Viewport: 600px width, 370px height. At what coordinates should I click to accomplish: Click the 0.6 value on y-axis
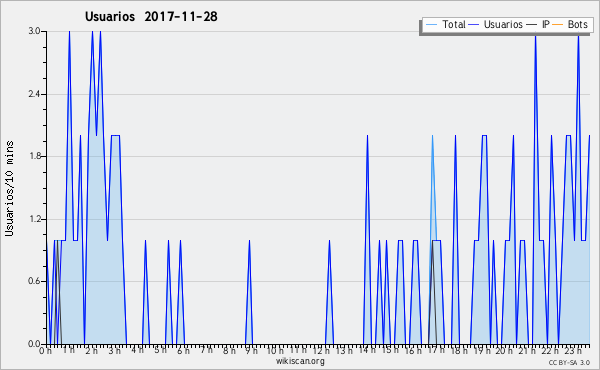[x=34, y=281]
